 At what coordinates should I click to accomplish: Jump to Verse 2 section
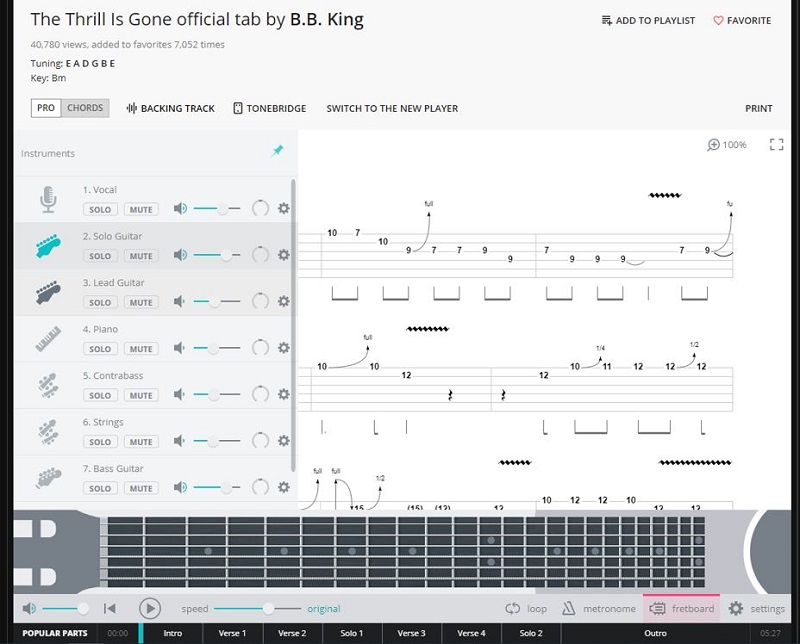tap(292, 633)
